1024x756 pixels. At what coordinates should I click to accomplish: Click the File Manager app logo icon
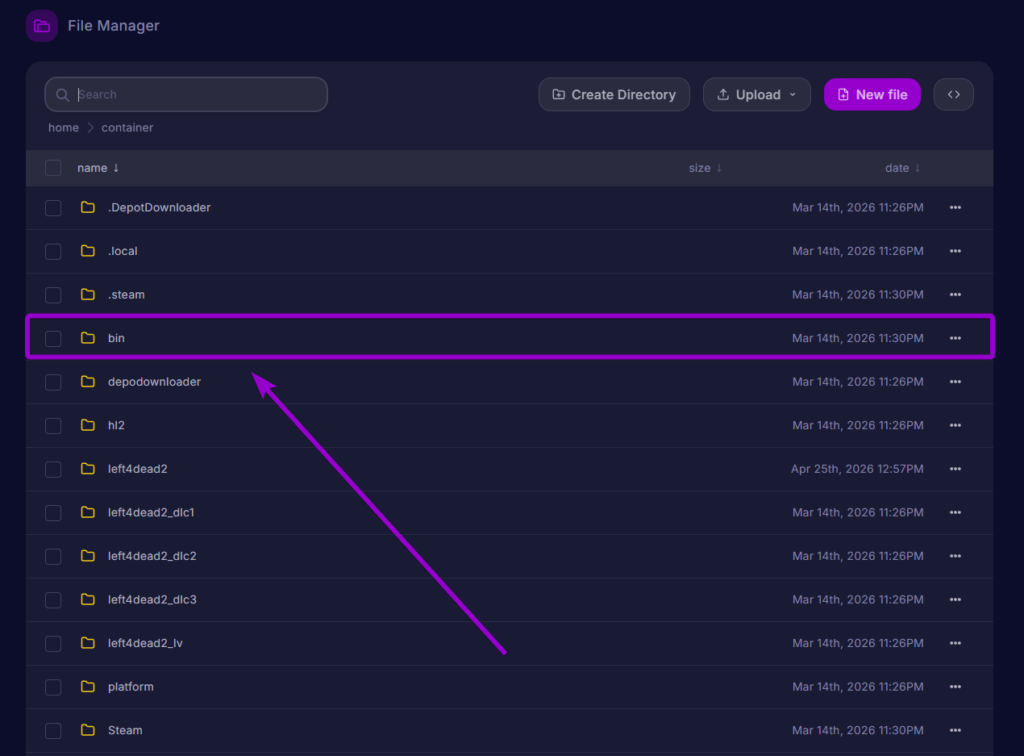tap(40, 24)
